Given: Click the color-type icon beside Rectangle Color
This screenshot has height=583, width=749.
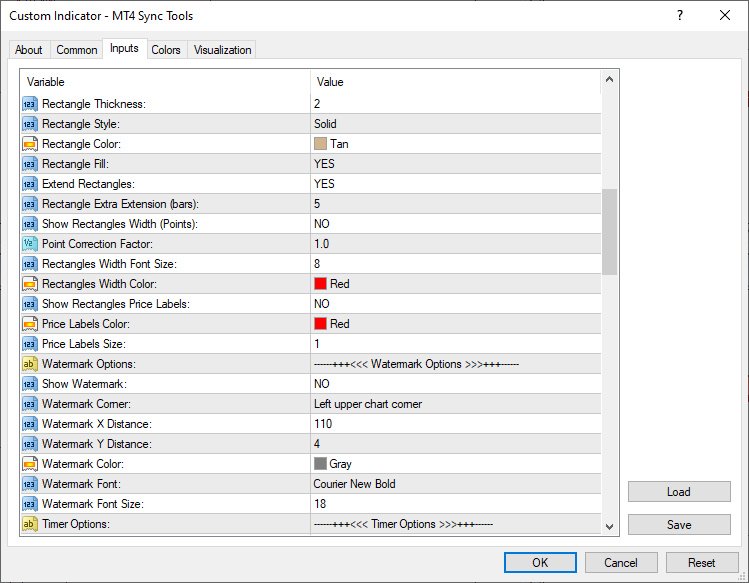Looking at the screenshot, I should (29, 144).
